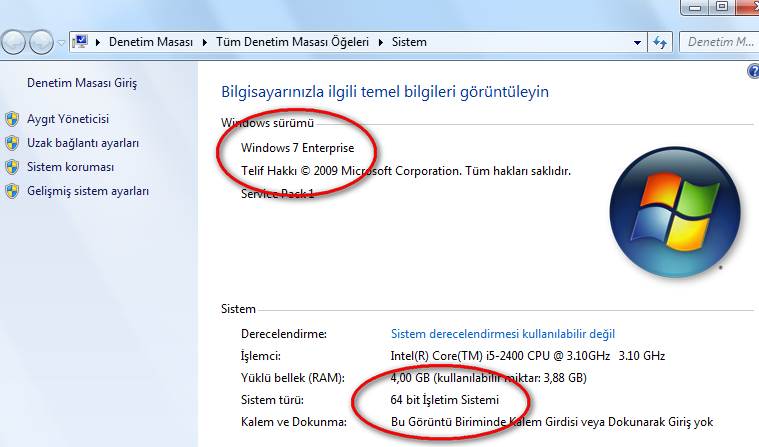Refresh the address bar location
Image resolution: width=759 pixels, height=447 pixels.
(x=660, y=42)
